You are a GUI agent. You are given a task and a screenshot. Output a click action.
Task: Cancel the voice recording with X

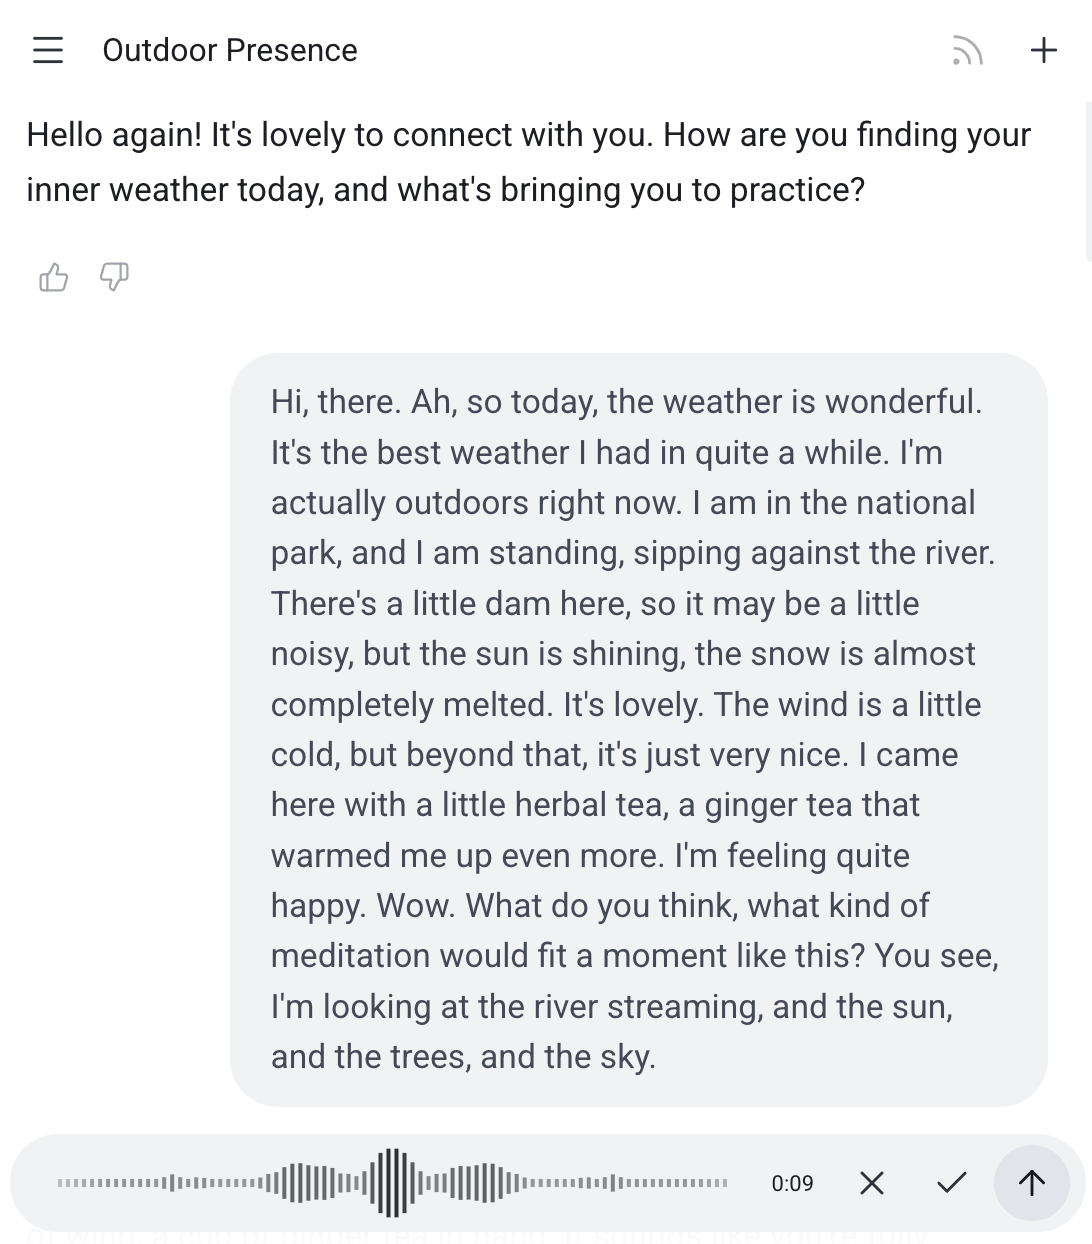point(872,1183)
